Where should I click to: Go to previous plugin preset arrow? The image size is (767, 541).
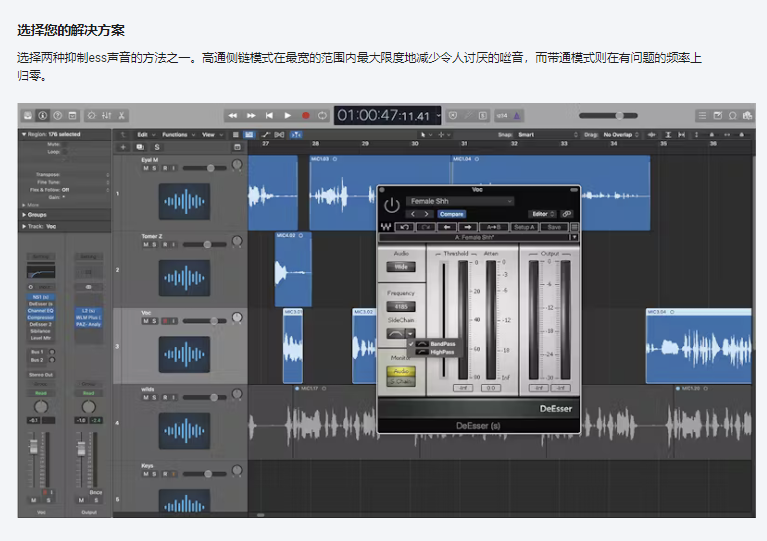(413, 214)
